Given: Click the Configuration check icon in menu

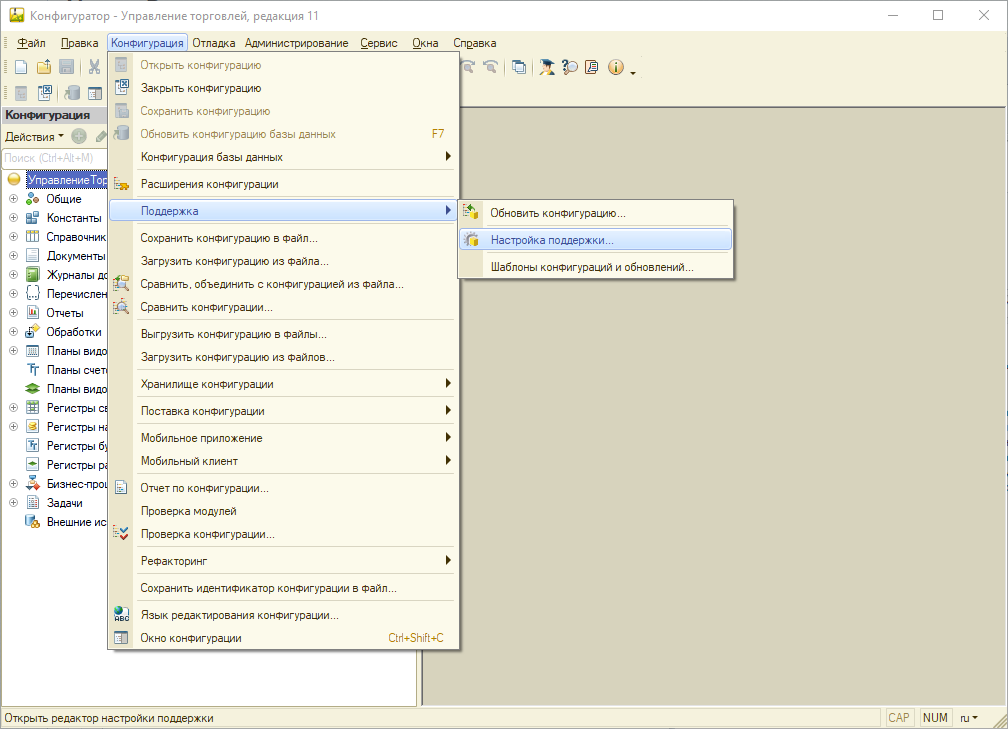Looking at the screenshot, I should pyautogui.click(x=122, y=534).
